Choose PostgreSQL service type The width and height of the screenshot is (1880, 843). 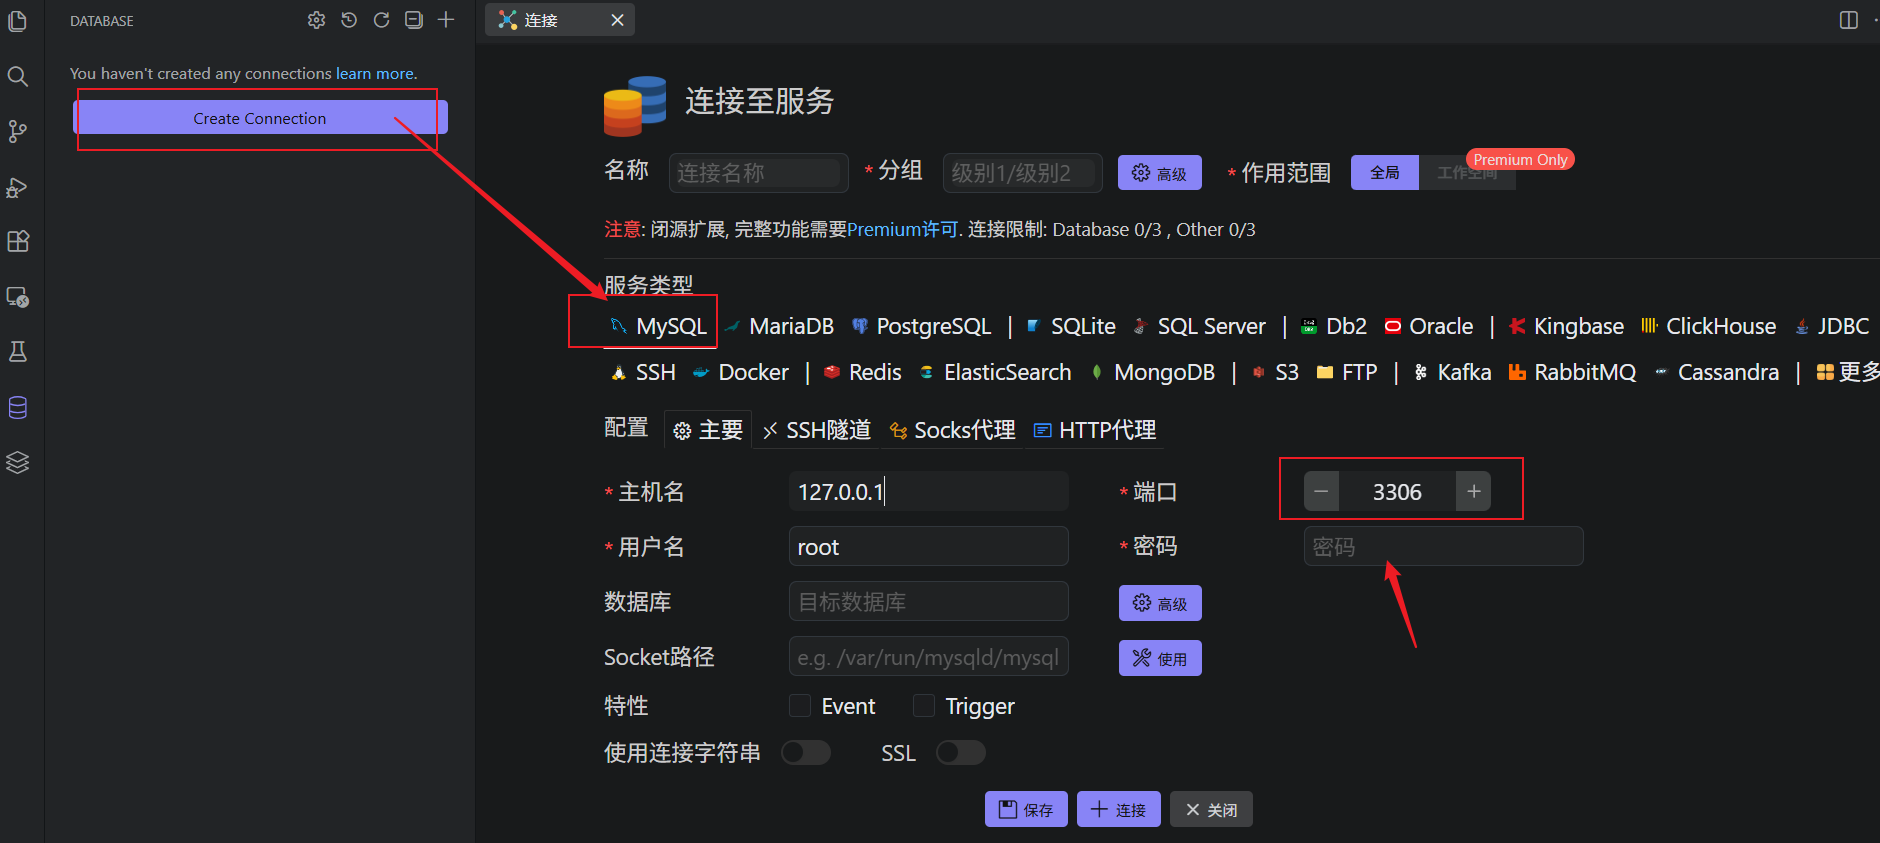tap(921, 327)
